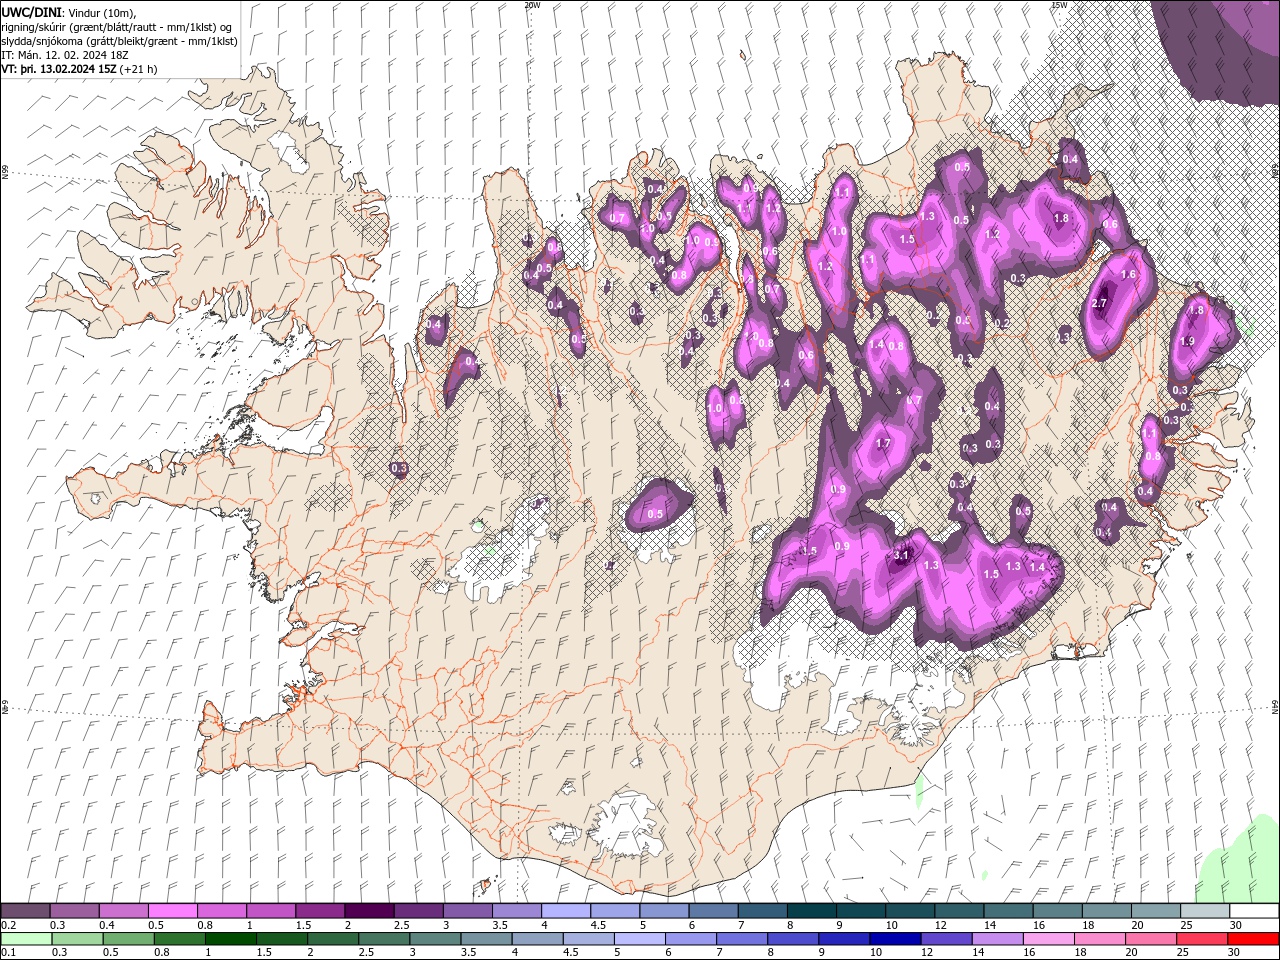Click the (+21 h) forecast offset text
The width and height of the screenshot is (1280, 960).
(x=138, y=69)
